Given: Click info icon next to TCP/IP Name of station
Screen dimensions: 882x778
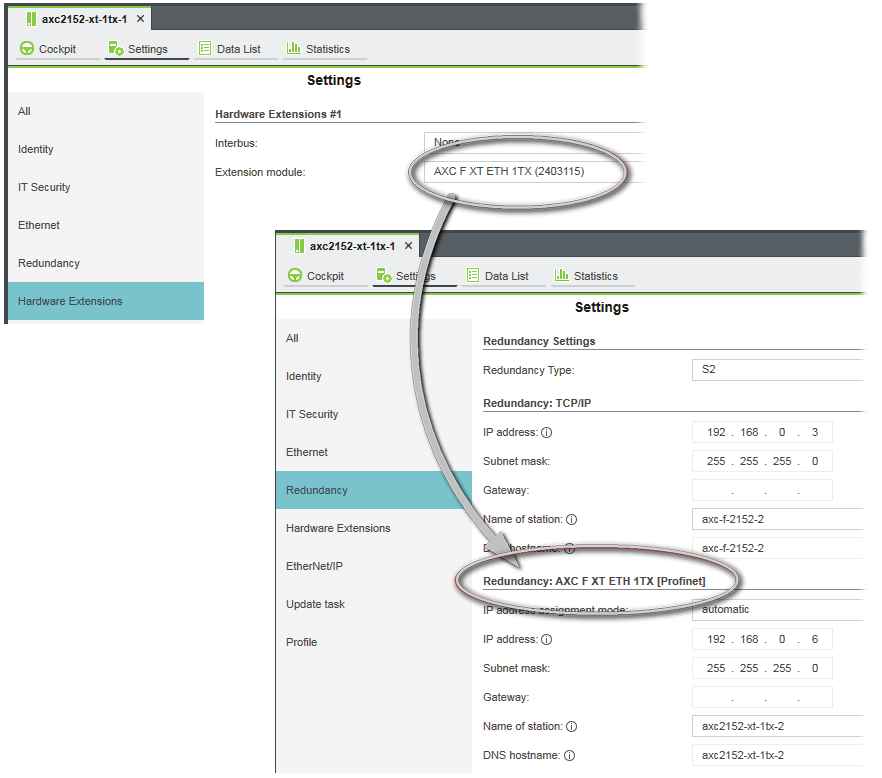Looking at the screenshot, I should (x=572, y=520).
